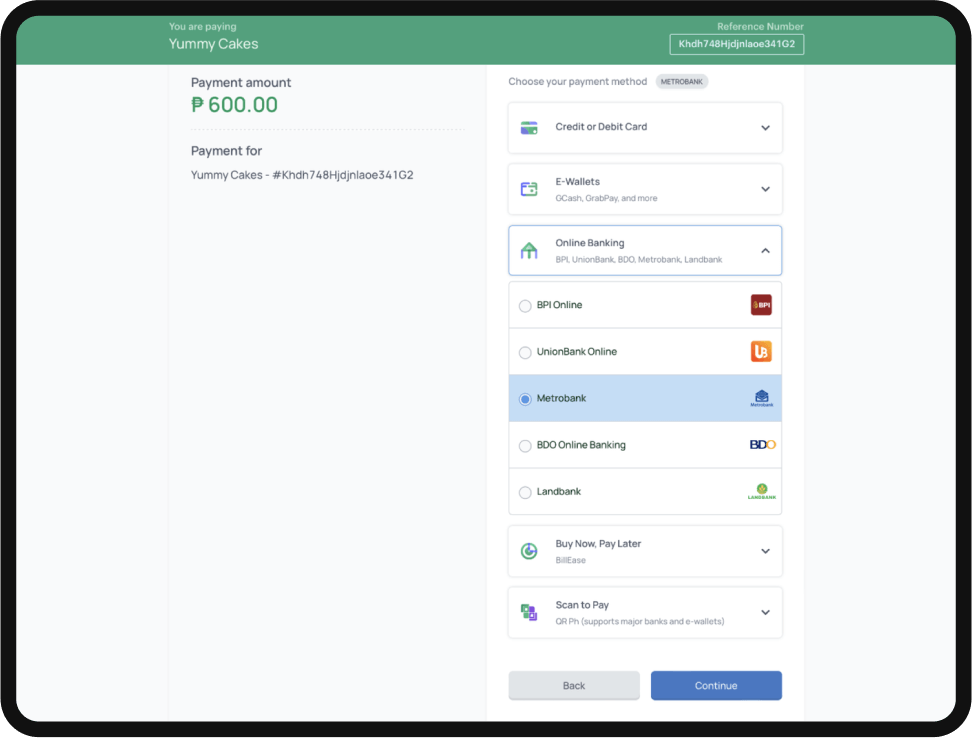The image size is (972, 738).
Task: Expand the E-Wallets section chevron
Action: coord(766,189)
